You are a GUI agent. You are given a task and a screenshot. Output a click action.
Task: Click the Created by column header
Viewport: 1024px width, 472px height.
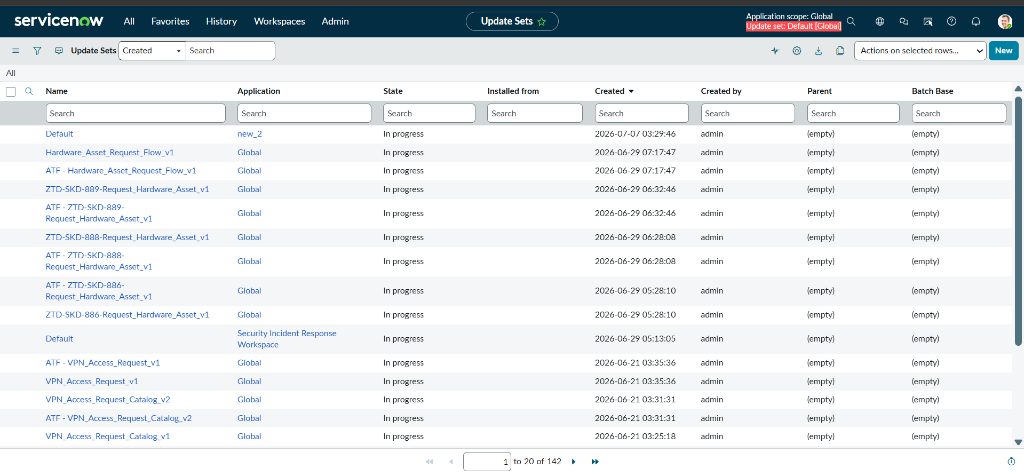click(x=721, y=91)
